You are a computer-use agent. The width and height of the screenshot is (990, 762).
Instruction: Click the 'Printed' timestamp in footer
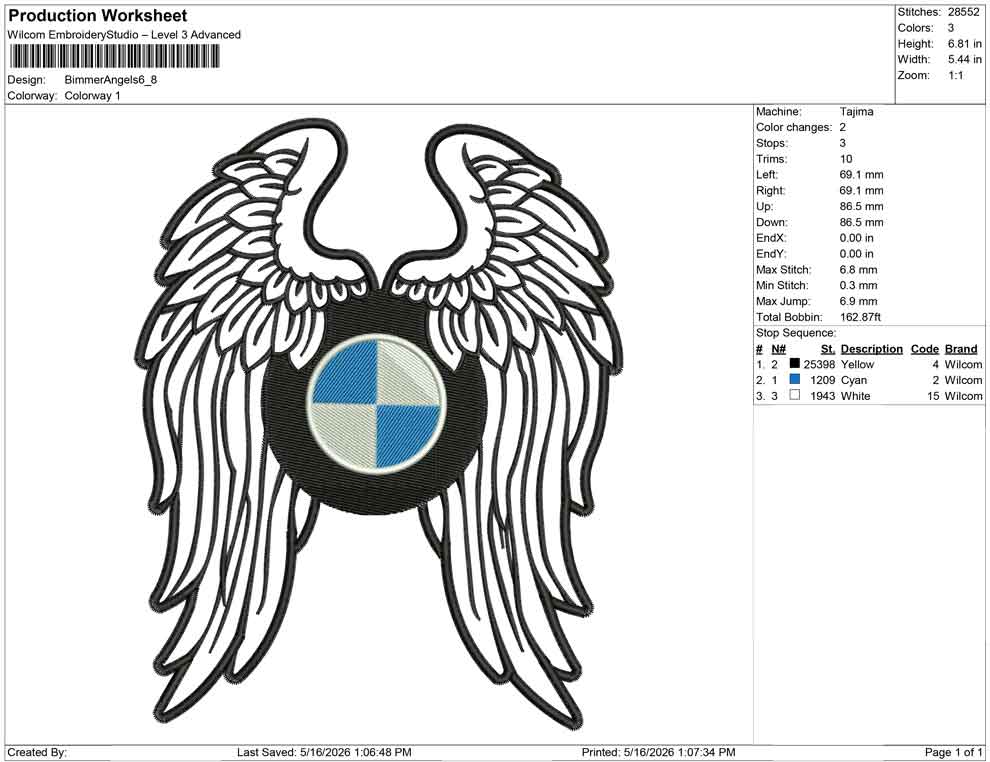[659, 753]
